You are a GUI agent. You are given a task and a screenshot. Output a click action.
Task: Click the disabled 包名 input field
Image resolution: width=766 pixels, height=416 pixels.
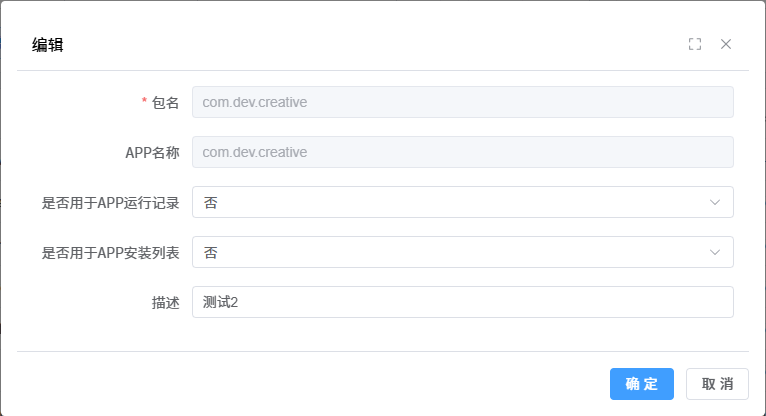click(462, 102)
